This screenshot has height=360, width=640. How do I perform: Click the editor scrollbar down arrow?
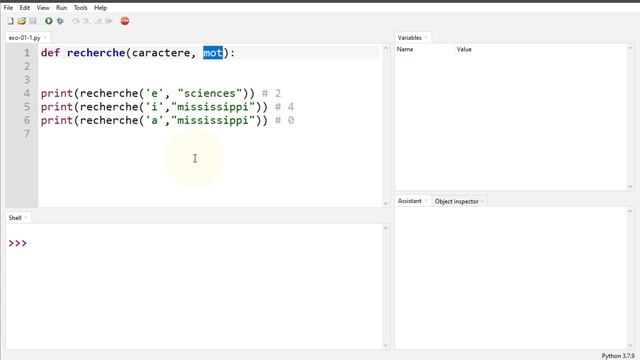(386, 203)
